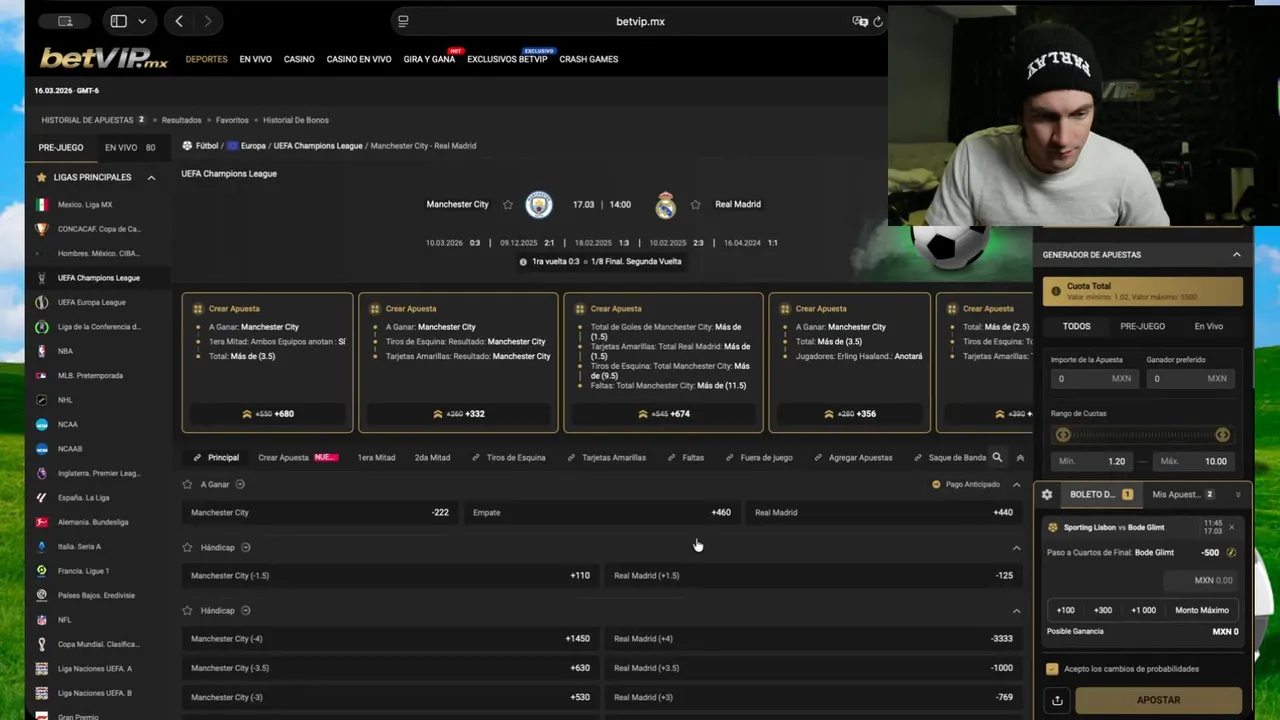
Task: Star the A Ganar market
Action: point(187,484)
